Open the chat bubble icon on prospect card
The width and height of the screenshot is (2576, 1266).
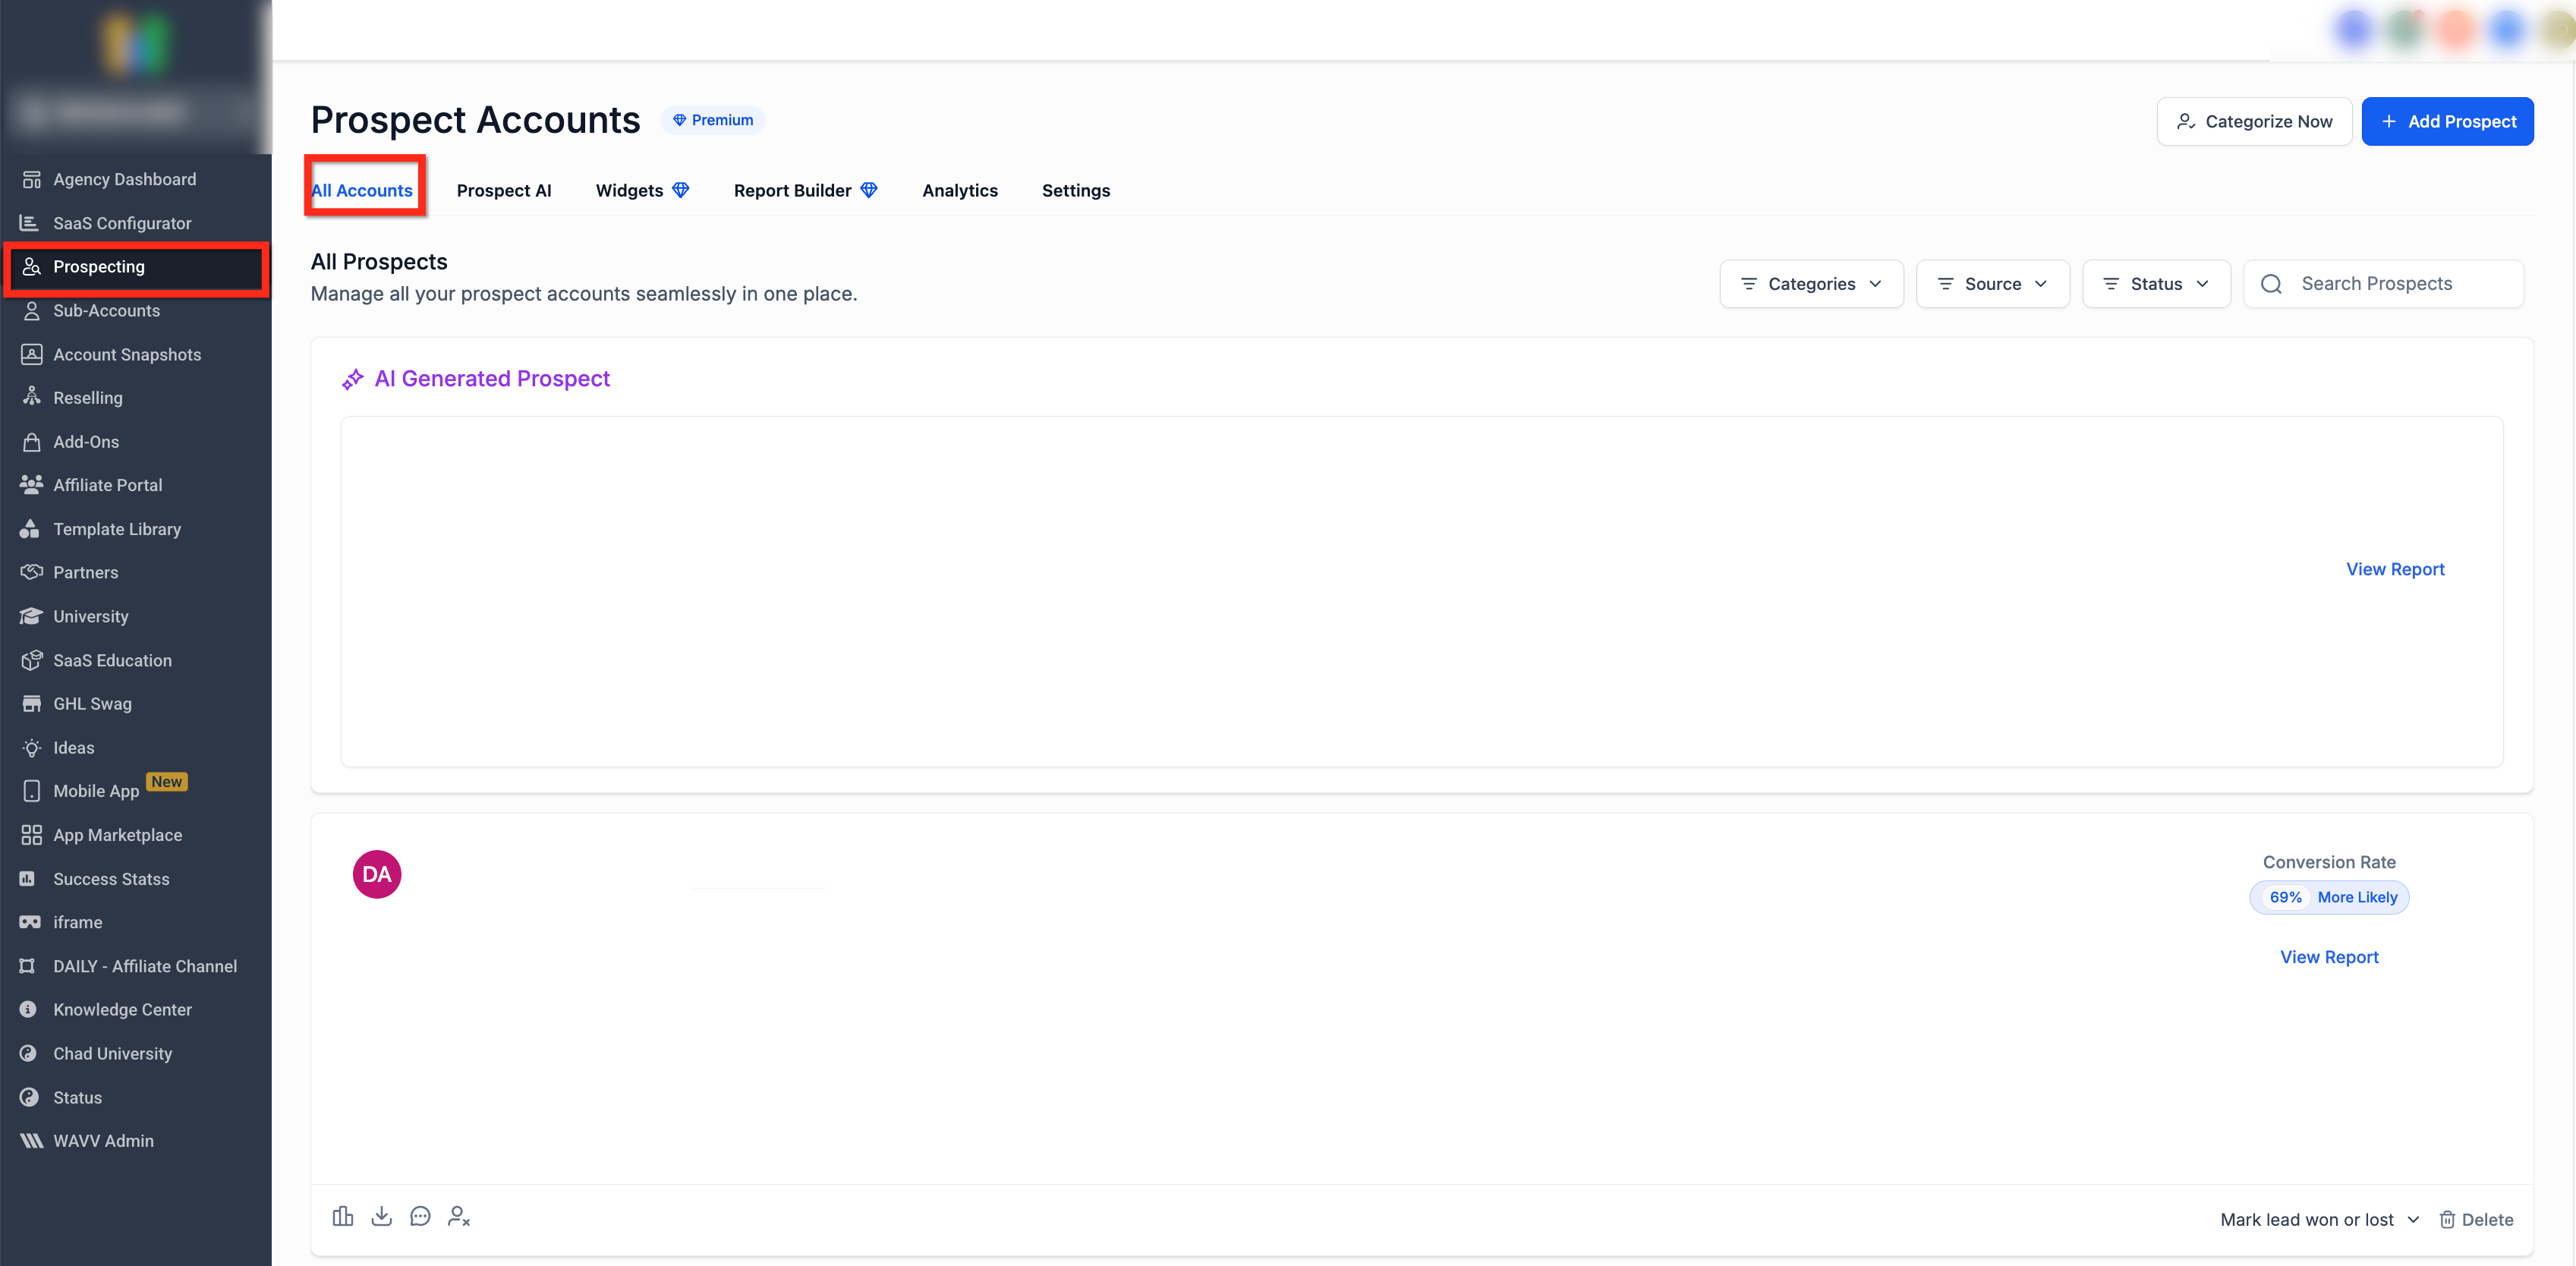coord(420,1216)
